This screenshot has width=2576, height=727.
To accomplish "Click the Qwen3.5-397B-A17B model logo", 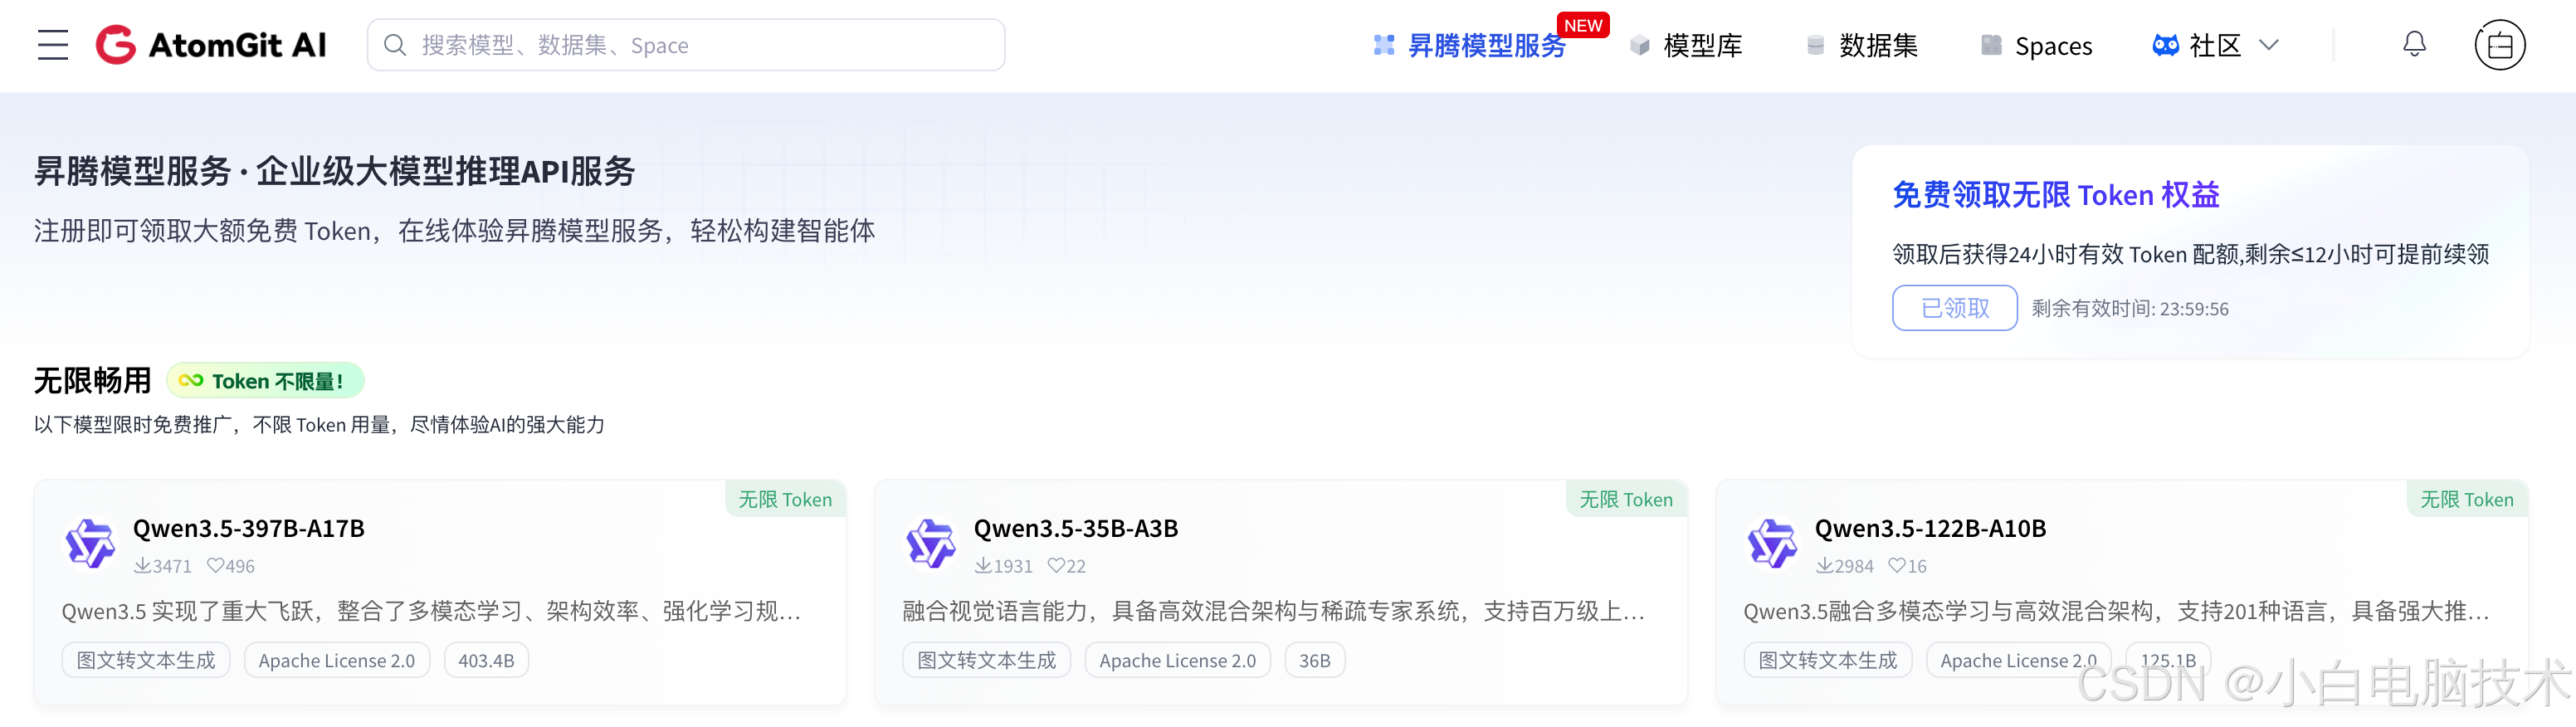I will (x=90, y=544).
